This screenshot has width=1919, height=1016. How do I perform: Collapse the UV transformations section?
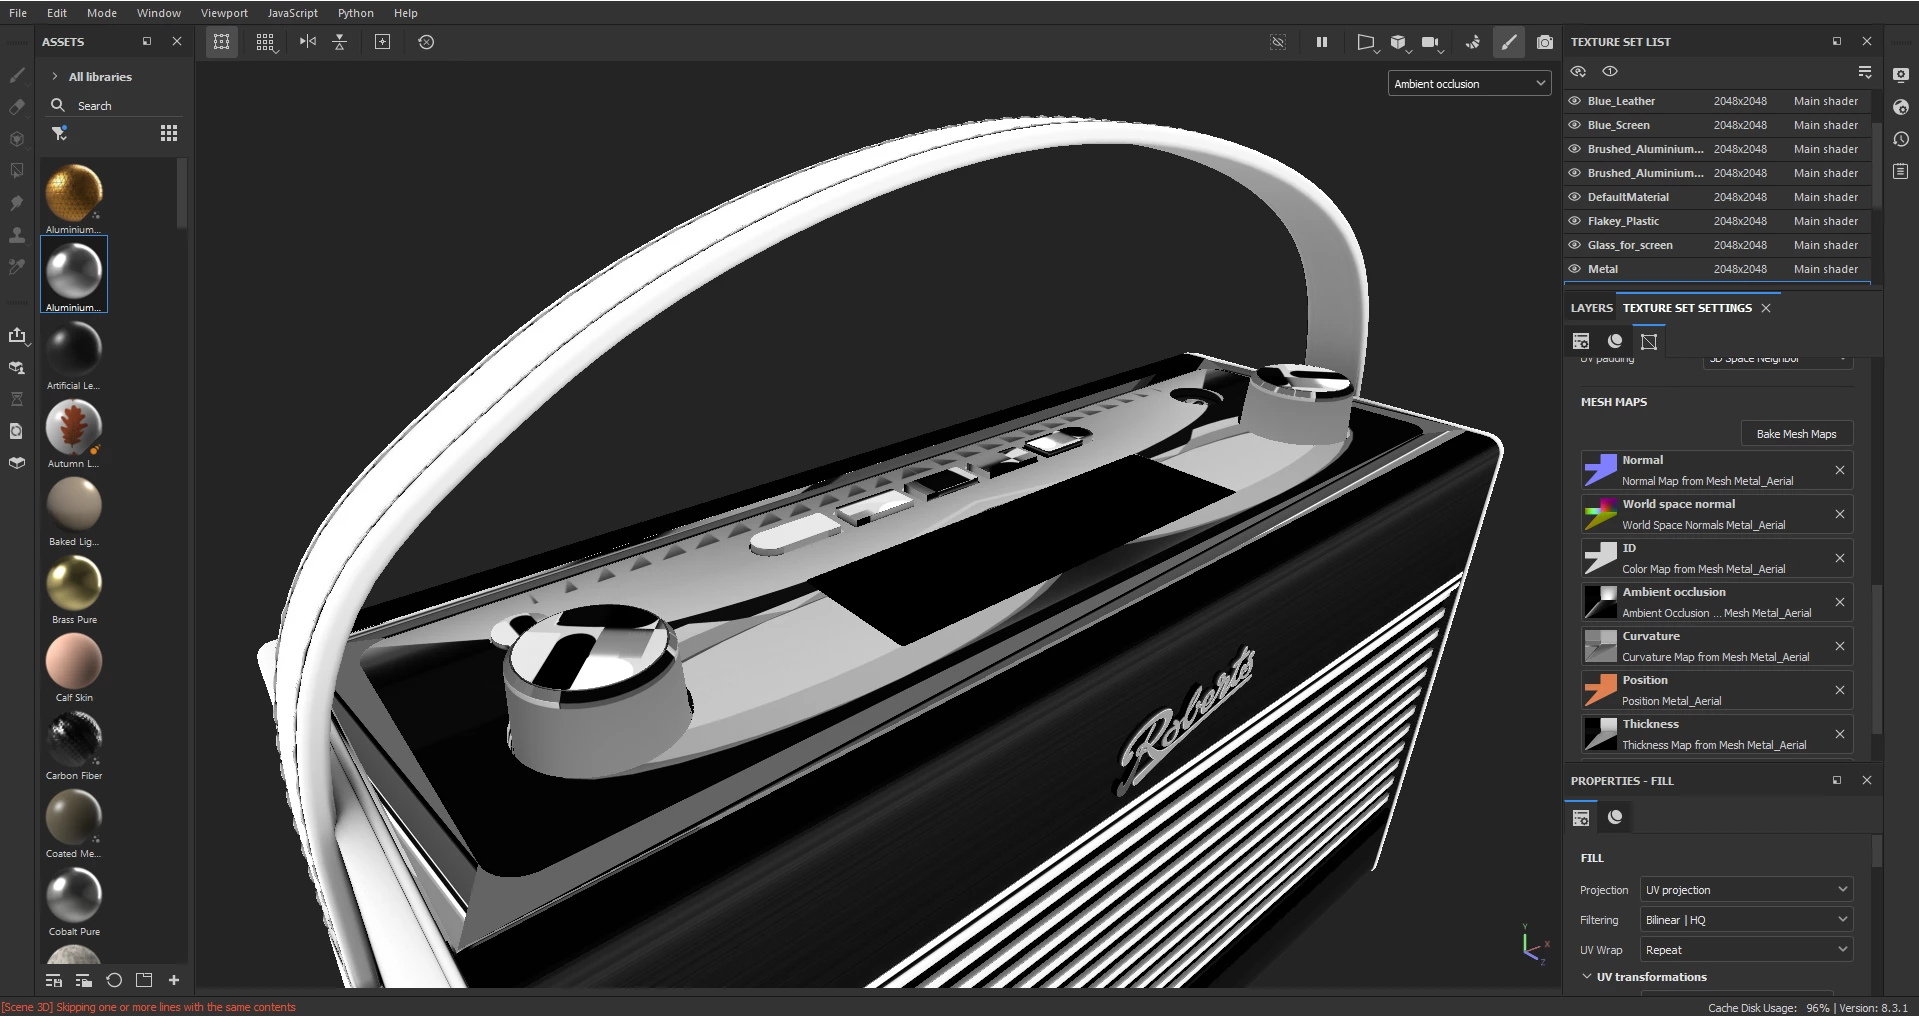point(1587,977)
